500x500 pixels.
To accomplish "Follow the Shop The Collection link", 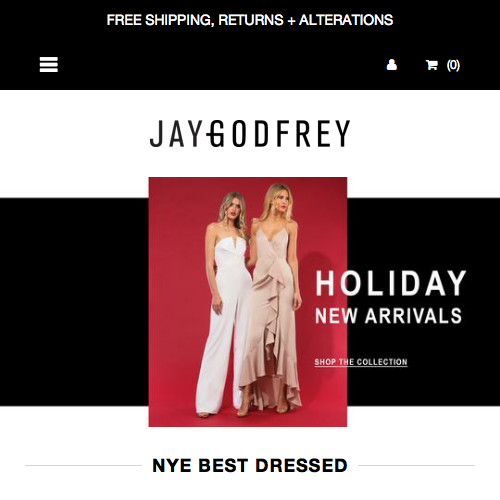I will click(361, 362).
